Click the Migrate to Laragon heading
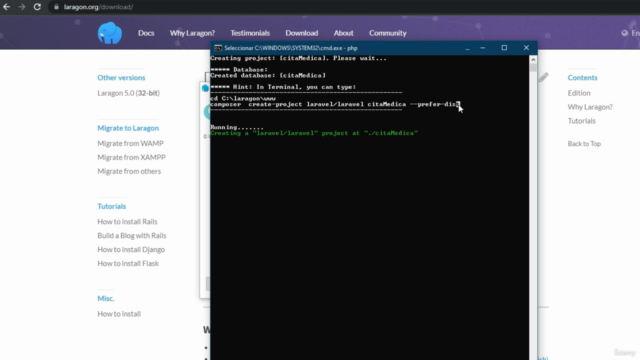The width and height of the screenshot is (640, 360). 128,128
